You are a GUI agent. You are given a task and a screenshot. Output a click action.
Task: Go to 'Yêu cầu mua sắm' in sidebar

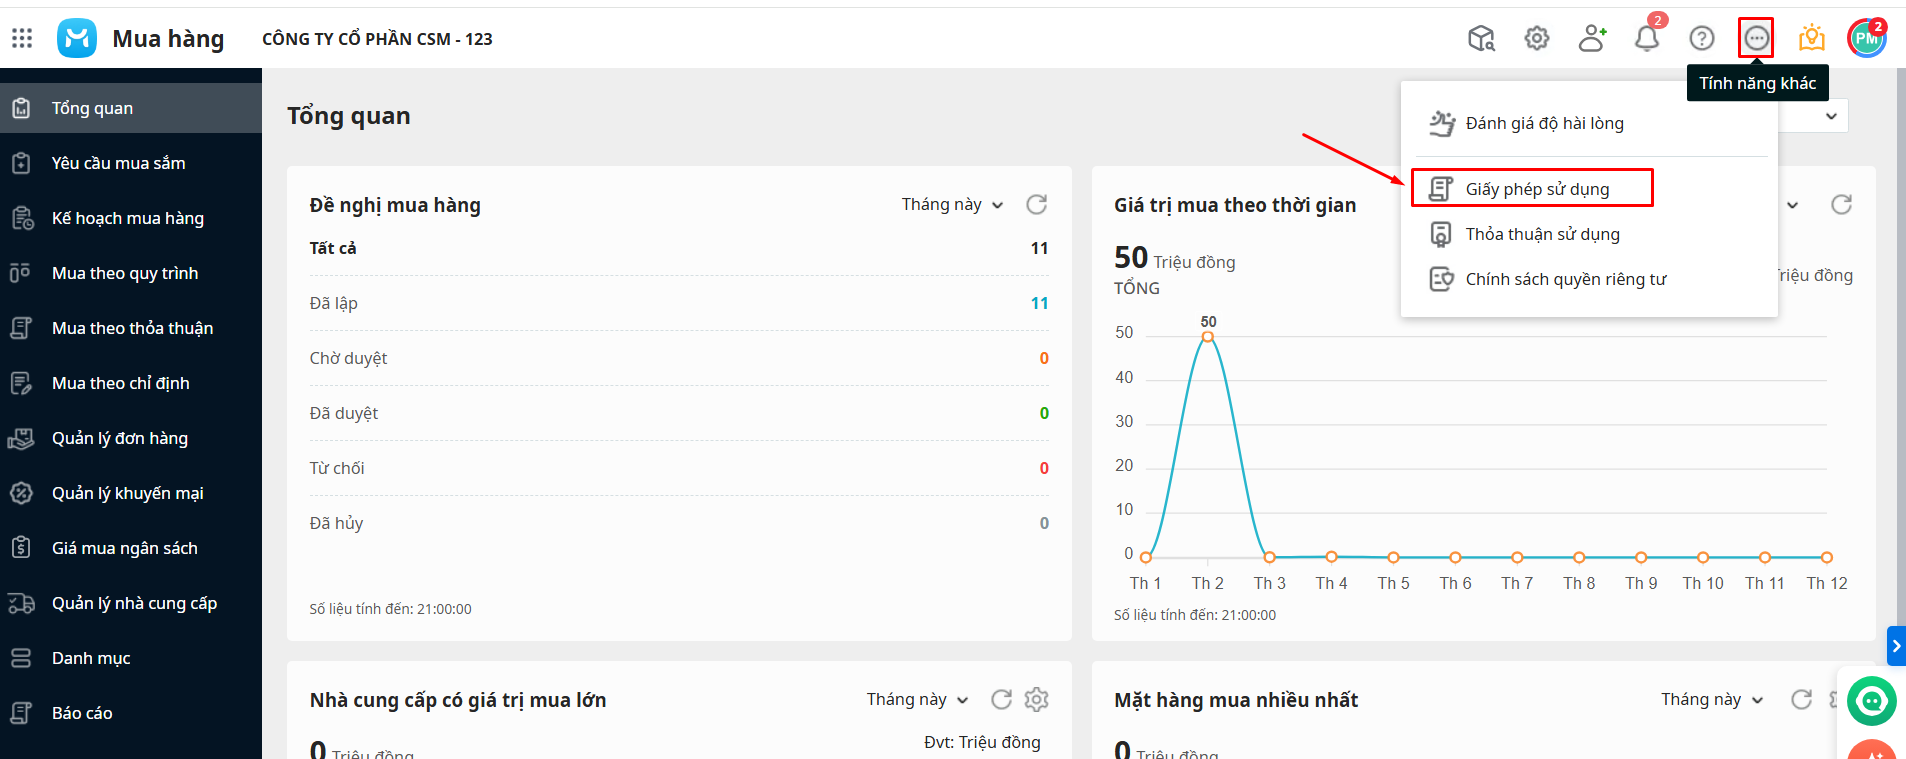pyautogui.click(x=118, y=163)
